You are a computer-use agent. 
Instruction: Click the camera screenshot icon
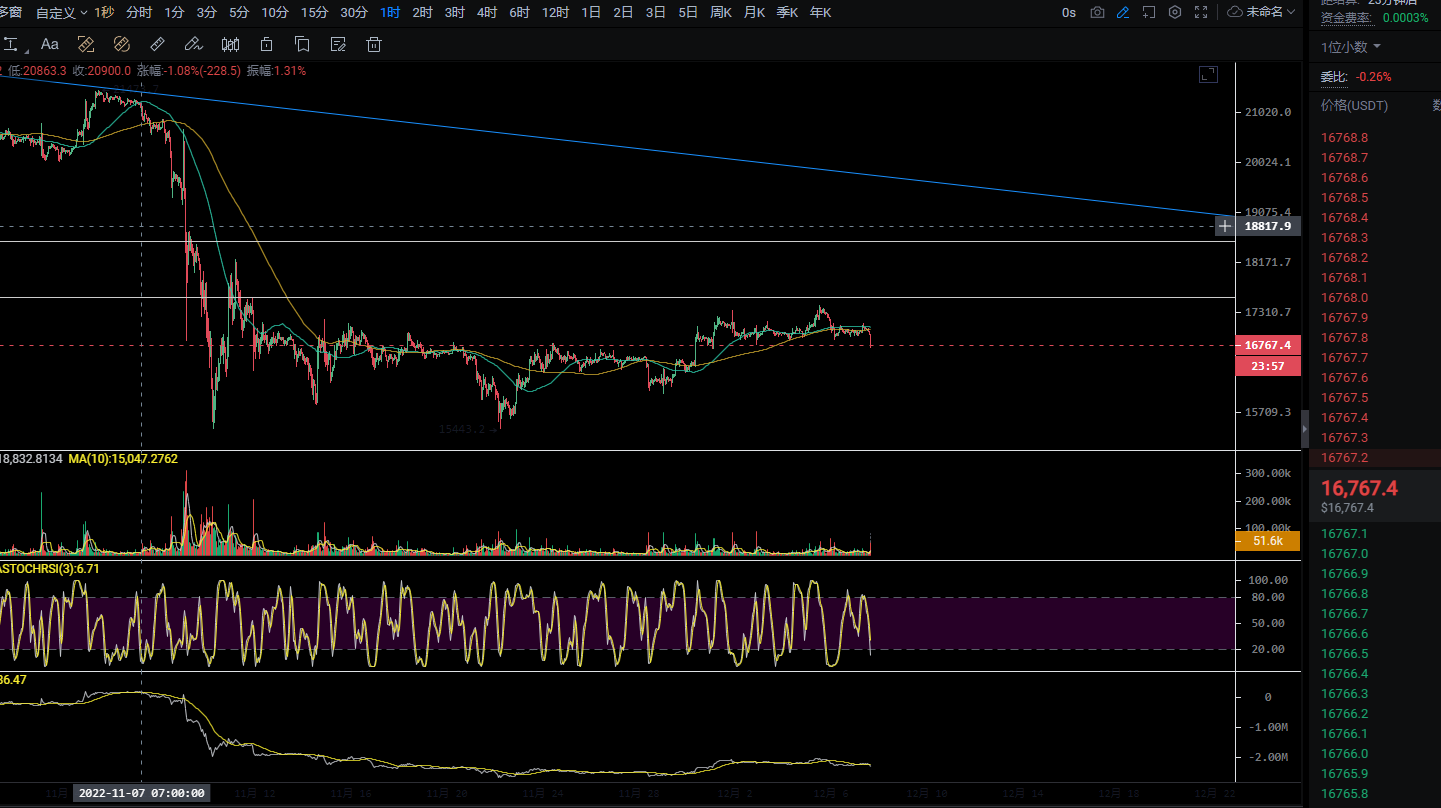(x=1097, y=13)
